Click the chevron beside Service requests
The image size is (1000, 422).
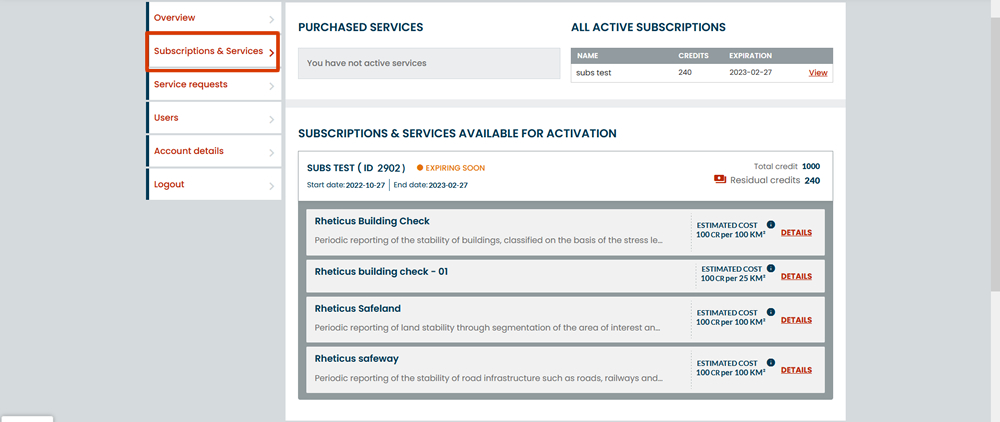click(x=272, y=86)
